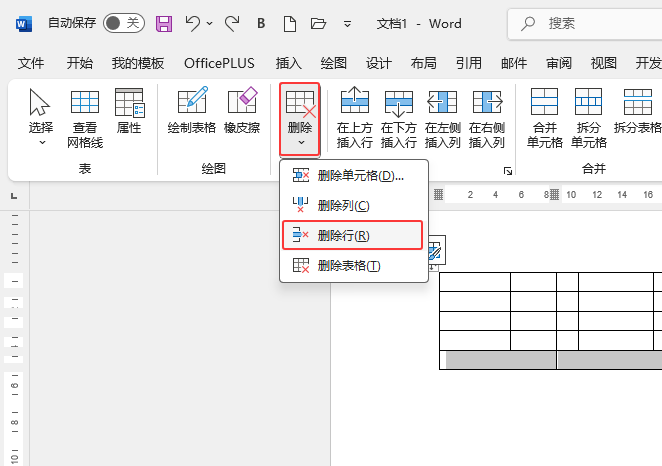Click the purple Save disk icon
The image size is (662, 466).
coord(164,24)
